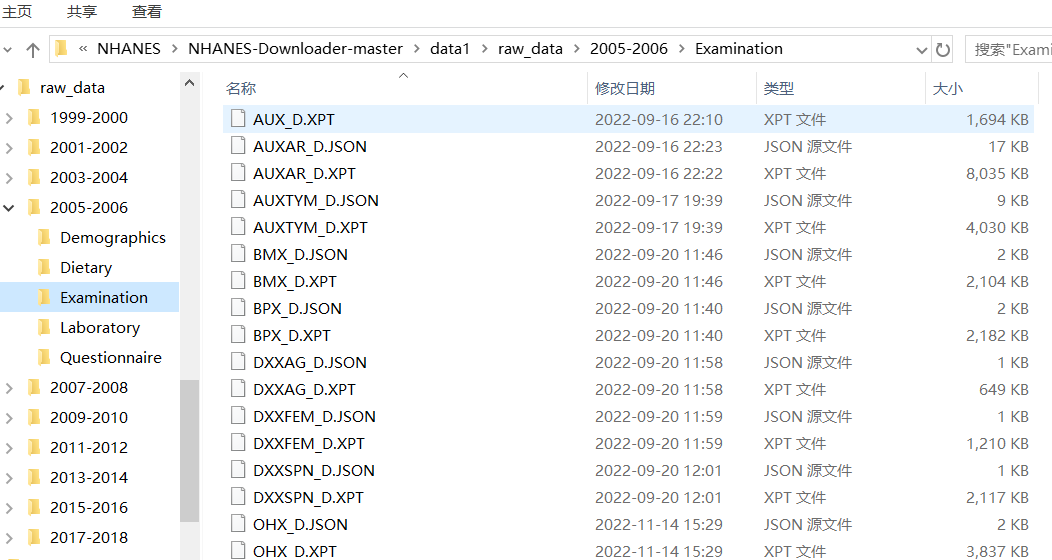Viewport: 1052px width, 560px height.
Task: Sort by 名称 column header
Action: click(242, 89)
